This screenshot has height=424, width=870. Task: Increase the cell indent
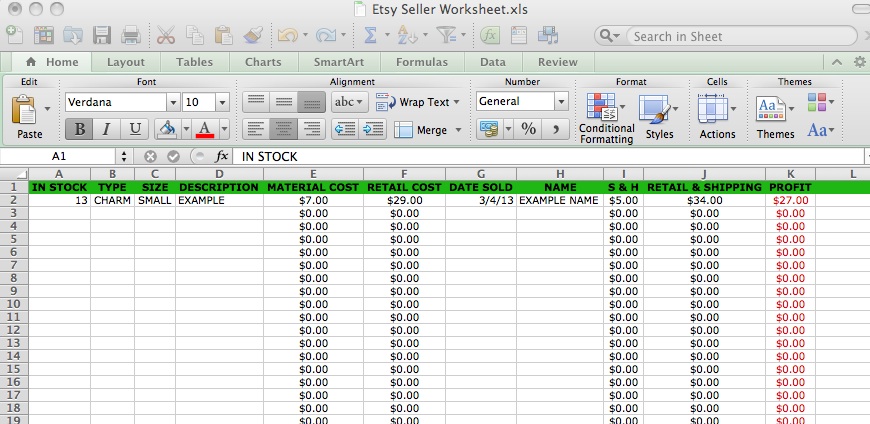tap(373, 129)
